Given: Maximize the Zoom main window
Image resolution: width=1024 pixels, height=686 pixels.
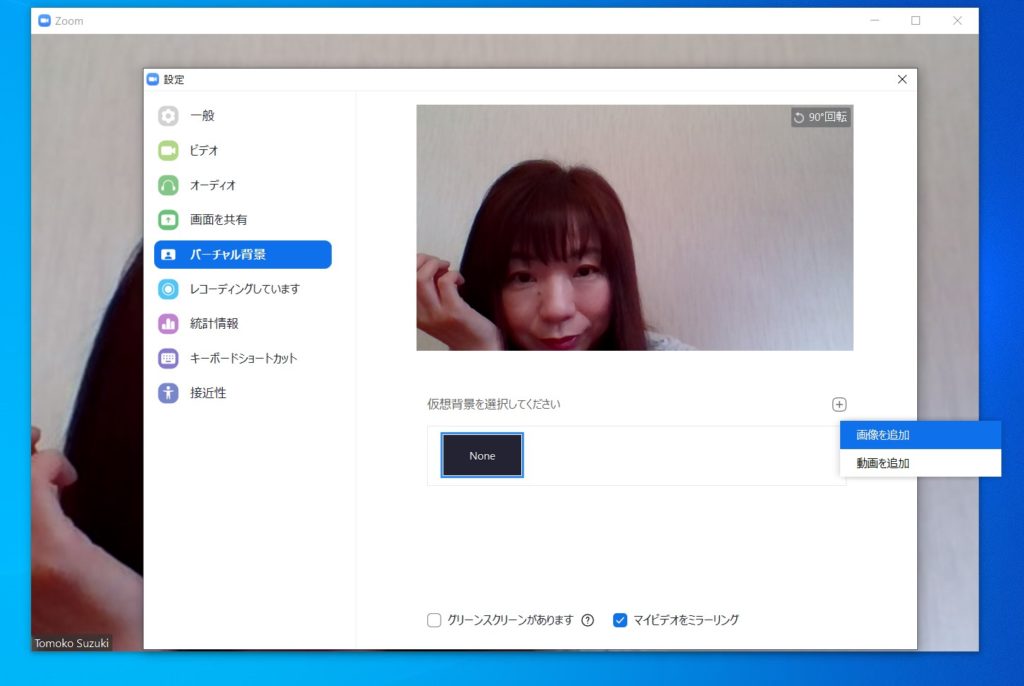Looking at the screenshot, I should point(916,21).
